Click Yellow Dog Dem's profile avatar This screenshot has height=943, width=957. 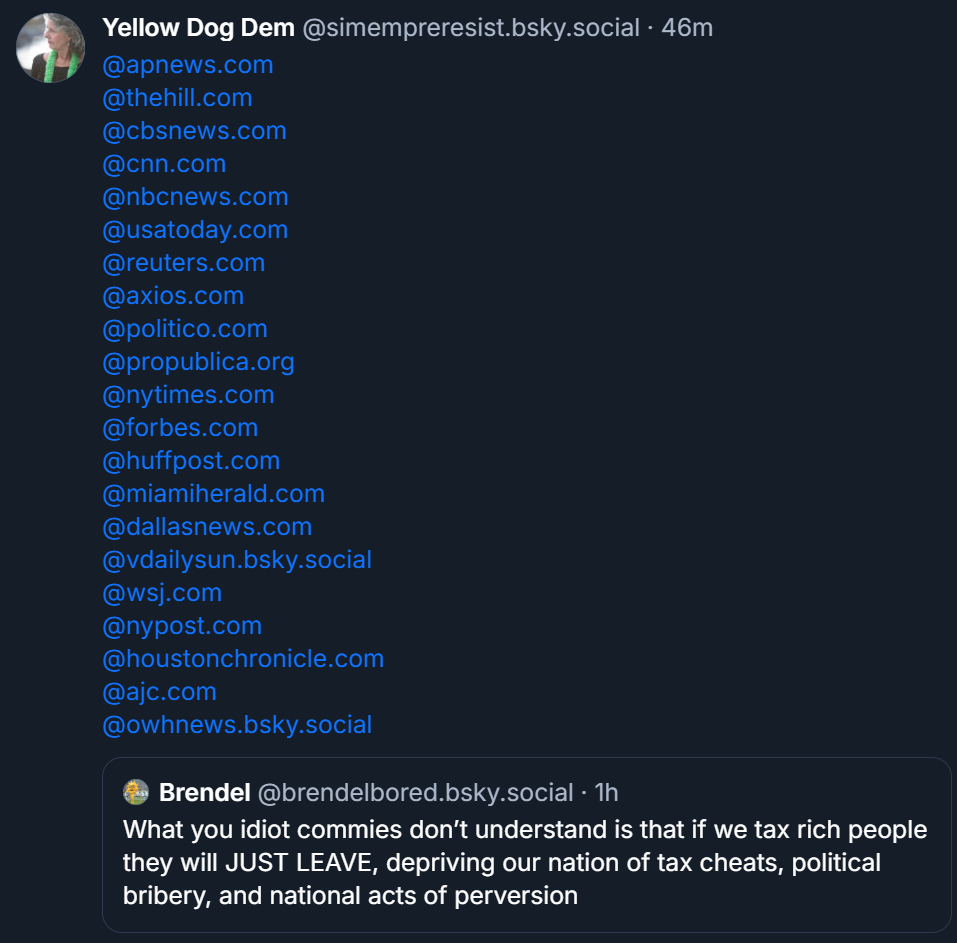[x=50, y=48]
